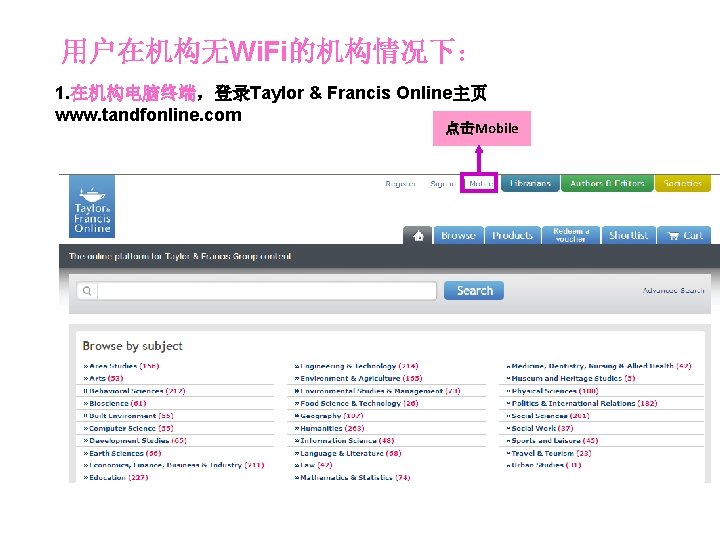Click the Search button

pyautogui.click(x=474, y=291)
